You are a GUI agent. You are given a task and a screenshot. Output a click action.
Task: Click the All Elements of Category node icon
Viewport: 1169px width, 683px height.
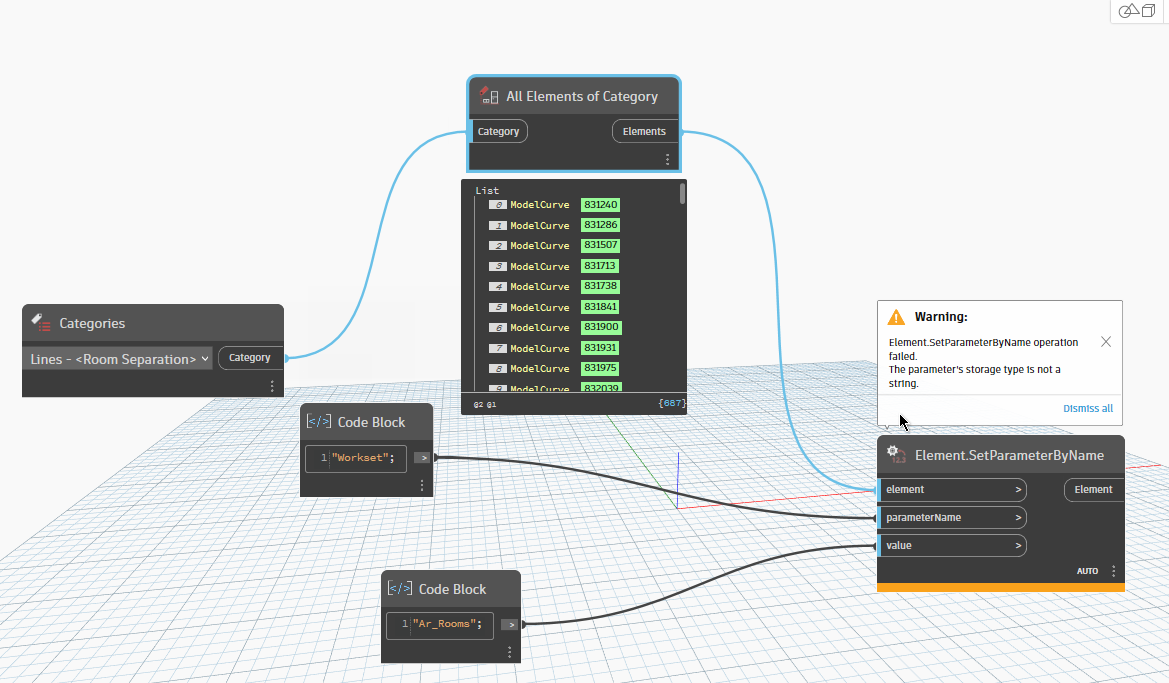pyautogui.click(x=487, y=95)
